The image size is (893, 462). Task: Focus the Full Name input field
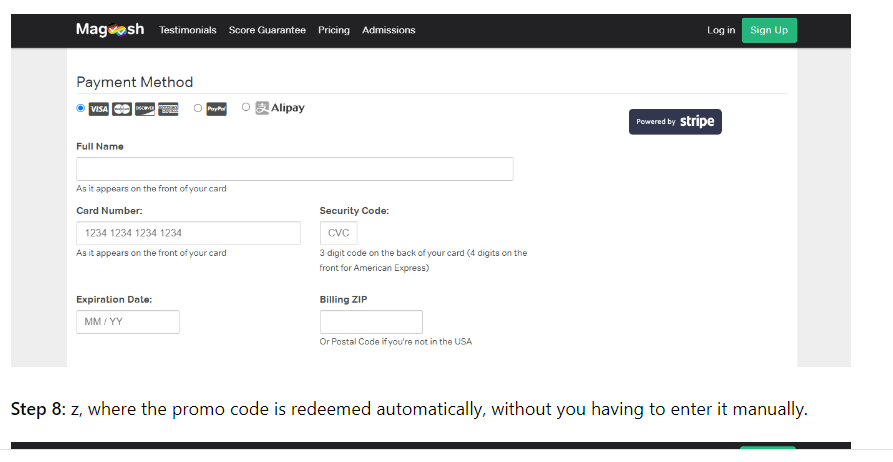point(294,169)
